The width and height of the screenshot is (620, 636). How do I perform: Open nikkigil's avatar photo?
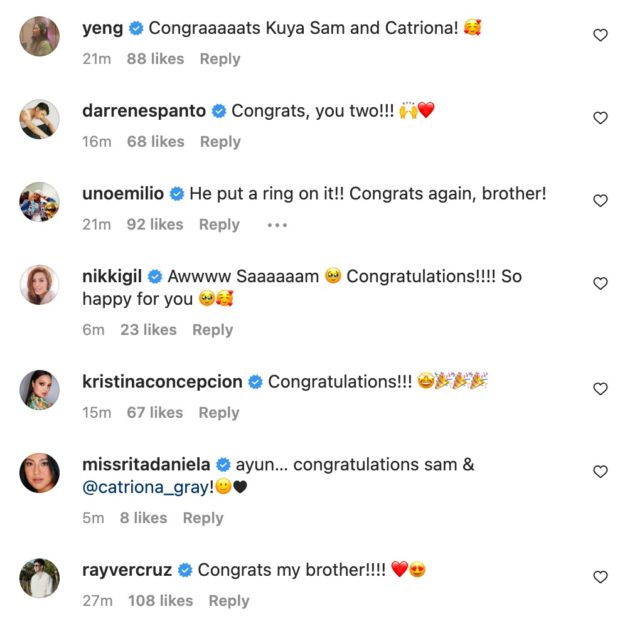tap(40, 285)
